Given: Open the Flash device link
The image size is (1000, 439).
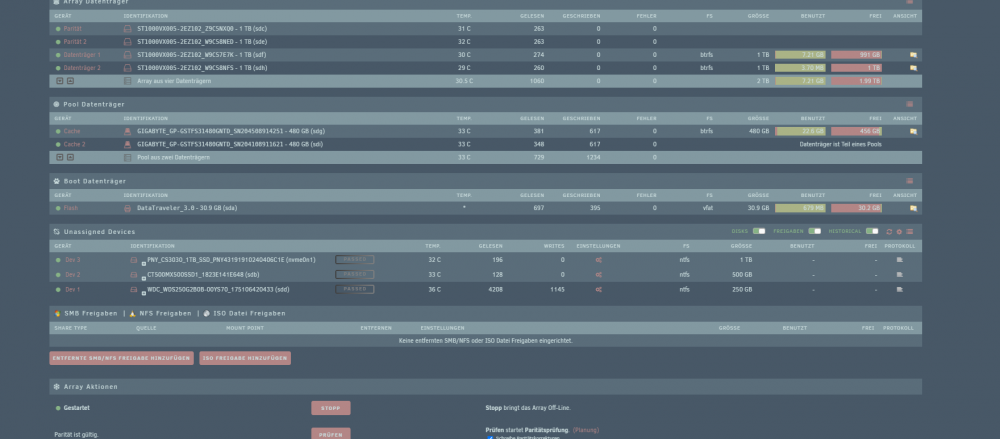Looking at the screenshot, I should click(71, 208).
